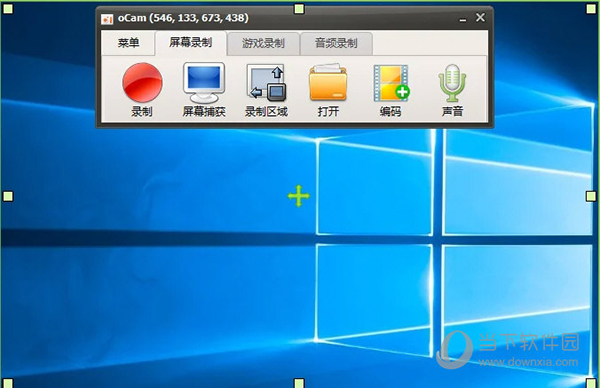Click the right-middle selection handle
Viewport: 600px width, 388px height.
pyautogui.click(x=591, y=196)
